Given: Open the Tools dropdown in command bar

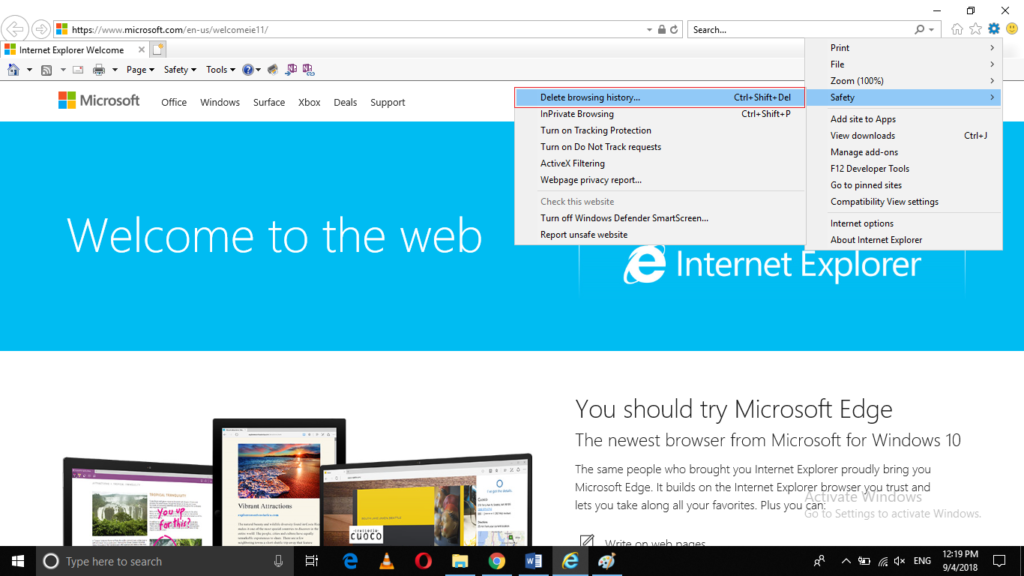Looking at the screenshot, I should [220, 70].
